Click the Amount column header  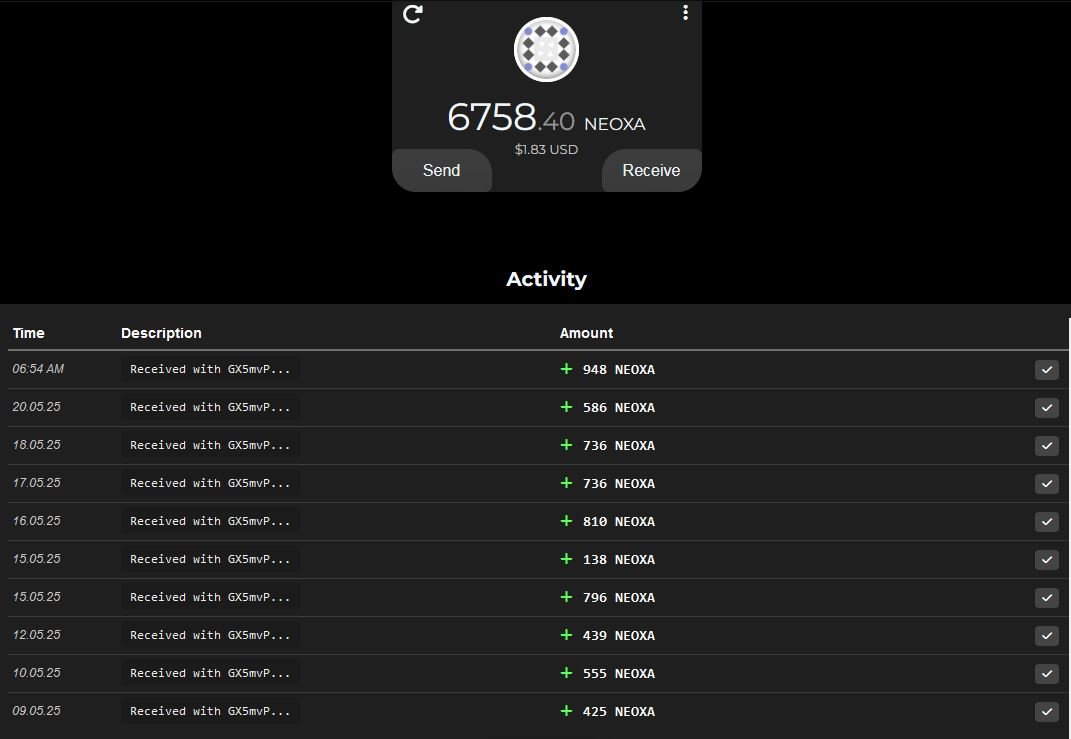coord(586,333)
